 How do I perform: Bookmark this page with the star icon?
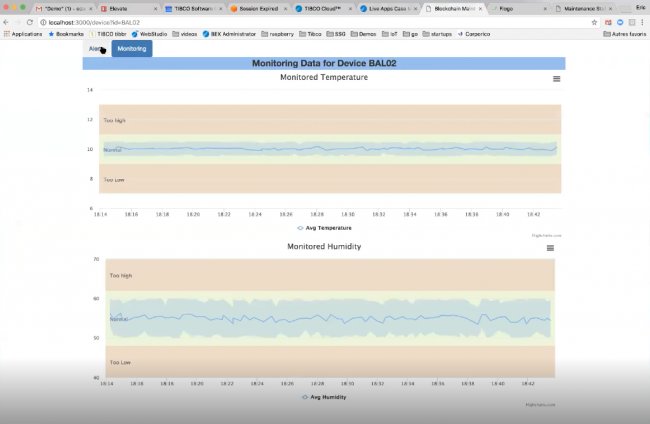tap(594, 22)
